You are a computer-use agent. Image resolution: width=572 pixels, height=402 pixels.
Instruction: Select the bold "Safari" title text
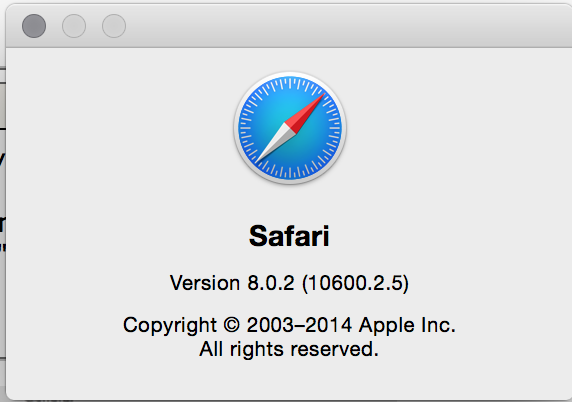coord(289,236)
